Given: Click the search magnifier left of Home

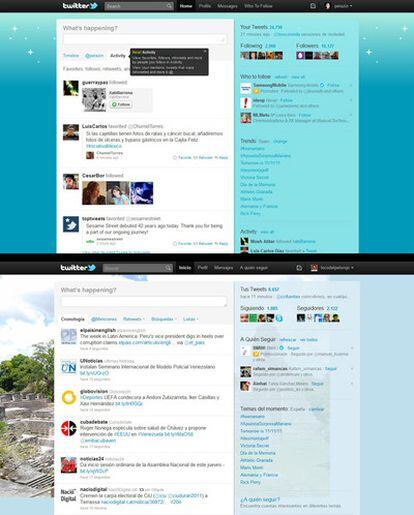Looking at the screenshot, I should point(169,6).
